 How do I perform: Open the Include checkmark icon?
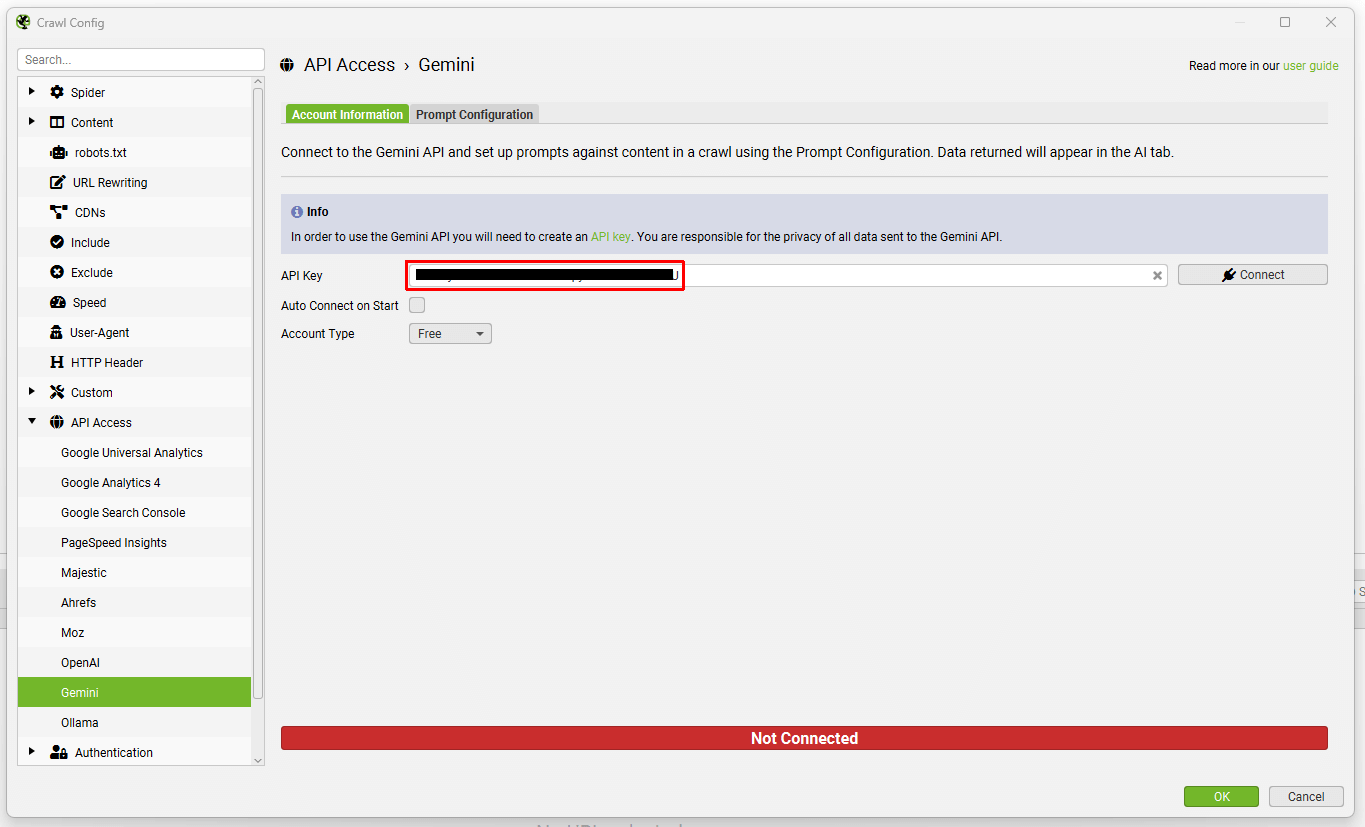pos(57,243)
